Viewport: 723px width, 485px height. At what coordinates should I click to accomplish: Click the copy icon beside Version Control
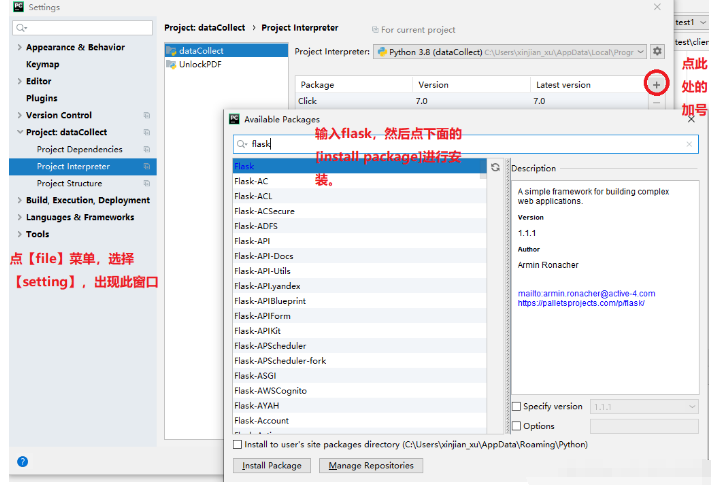(147, 115)
